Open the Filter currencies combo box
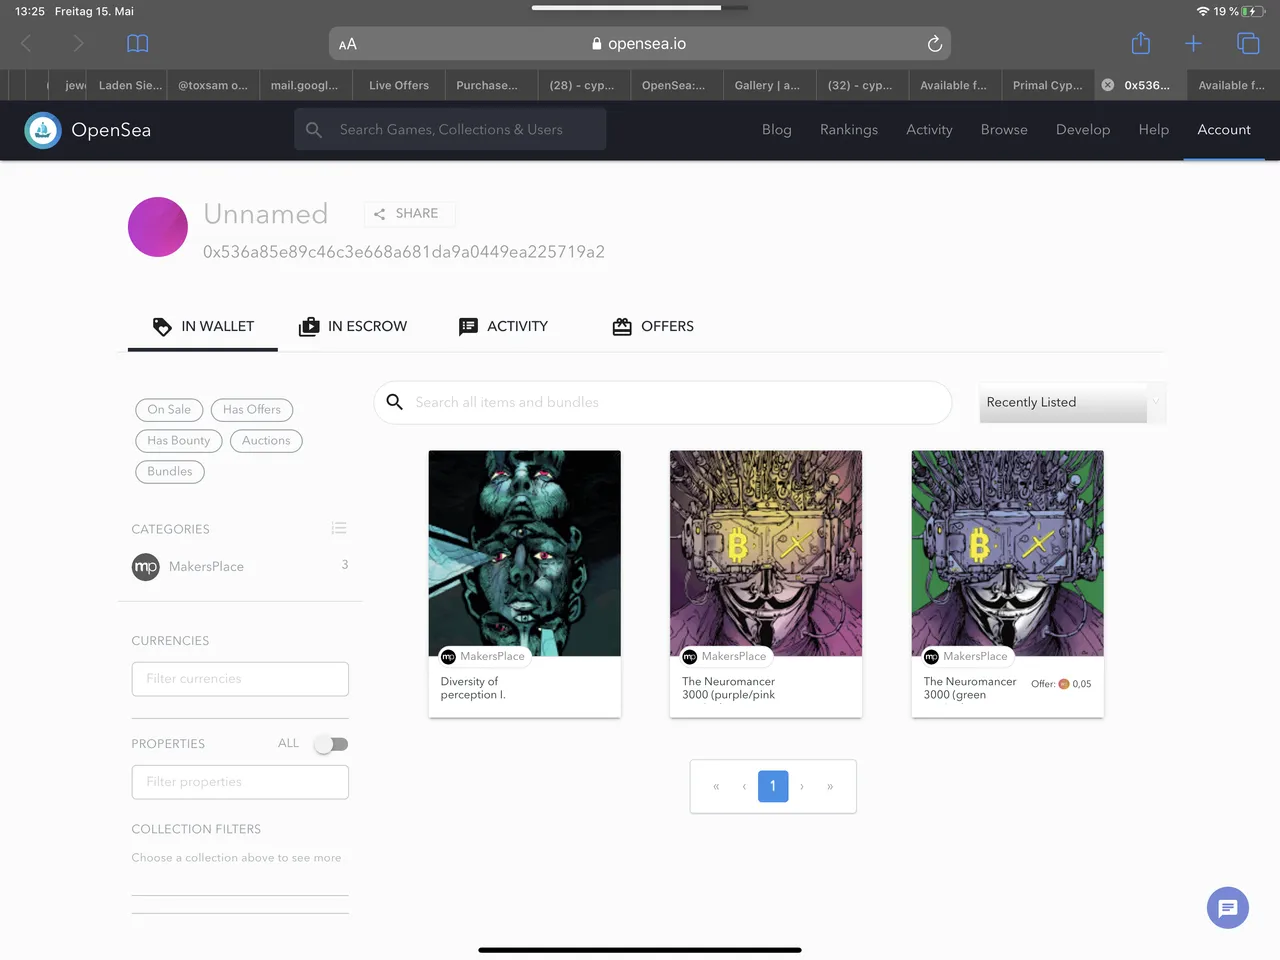This screenshot has width=1280, height=960. coord(240,679)
